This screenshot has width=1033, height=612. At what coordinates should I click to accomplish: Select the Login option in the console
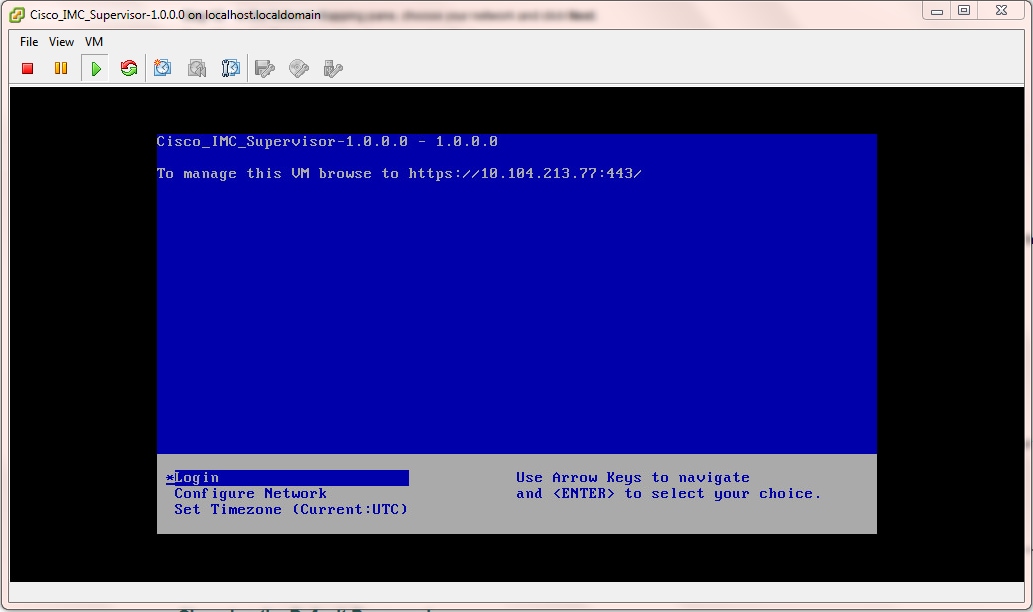tap(287, 478)
